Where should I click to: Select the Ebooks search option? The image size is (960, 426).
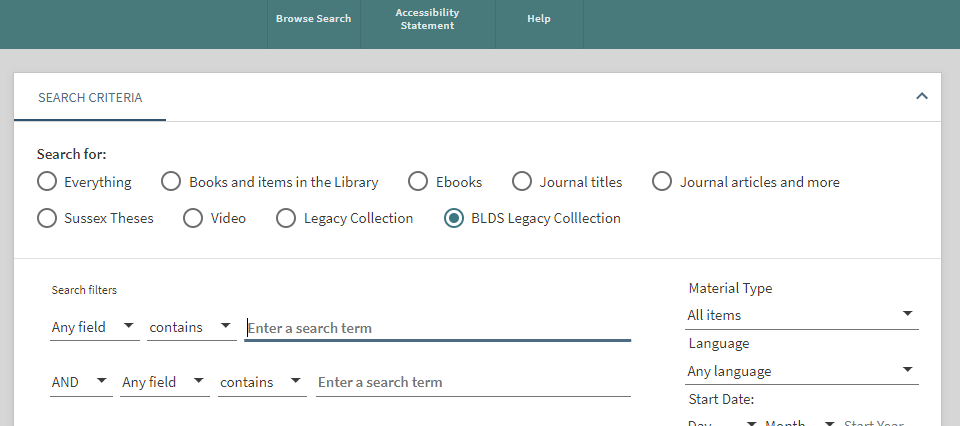point(418,182)
